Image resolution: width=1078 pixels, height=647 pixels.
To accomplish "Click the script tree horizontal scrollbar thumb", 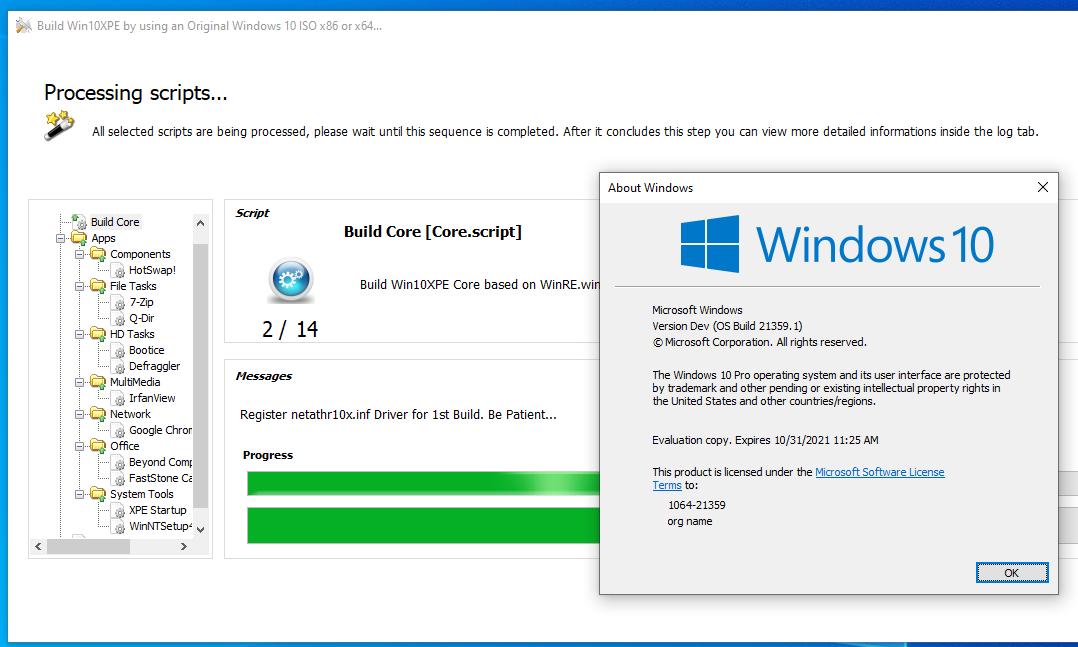I will pos(88,547).
